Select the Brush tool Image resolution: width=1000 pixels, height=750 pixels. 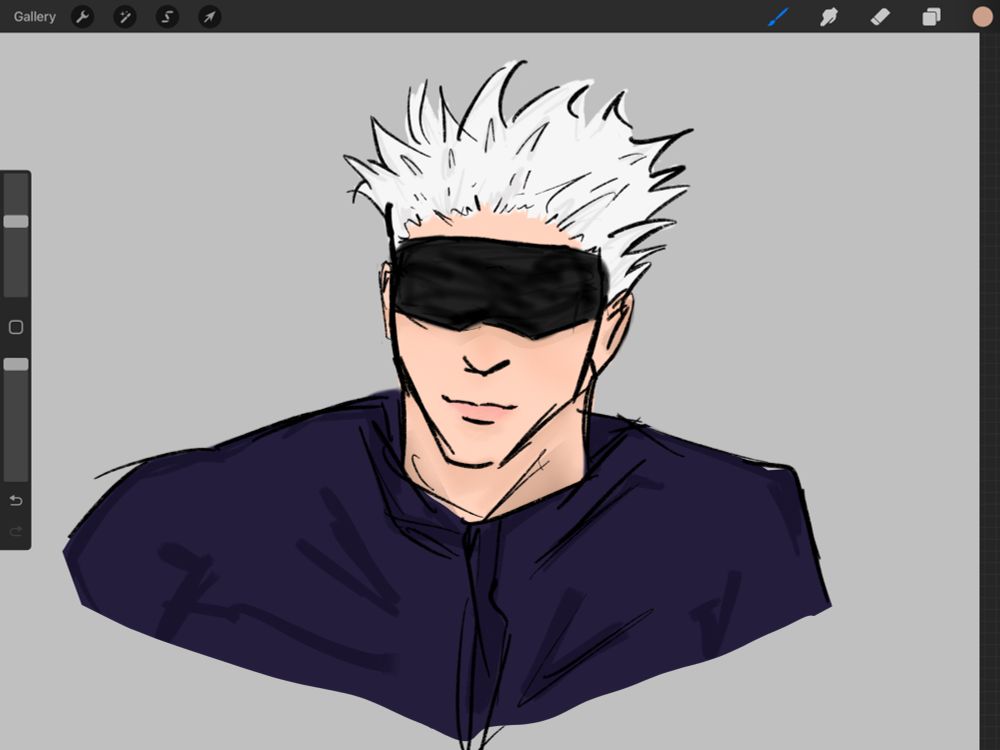pos(778,17)
